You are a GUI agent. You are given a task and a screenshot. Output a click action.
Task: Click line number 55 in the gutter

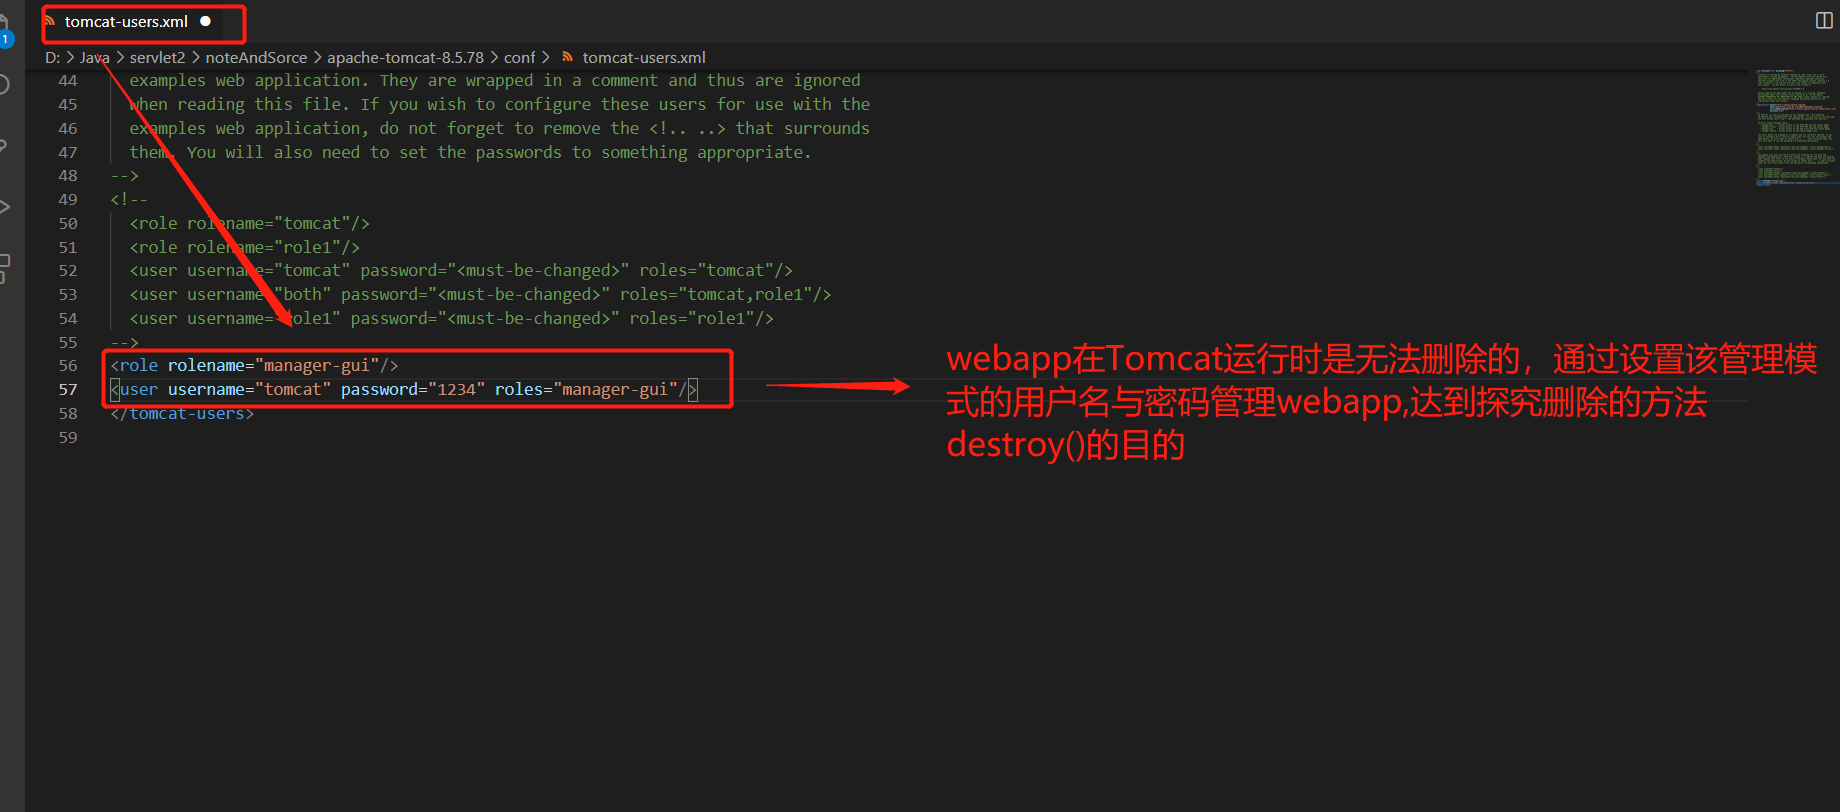point(68,342)
